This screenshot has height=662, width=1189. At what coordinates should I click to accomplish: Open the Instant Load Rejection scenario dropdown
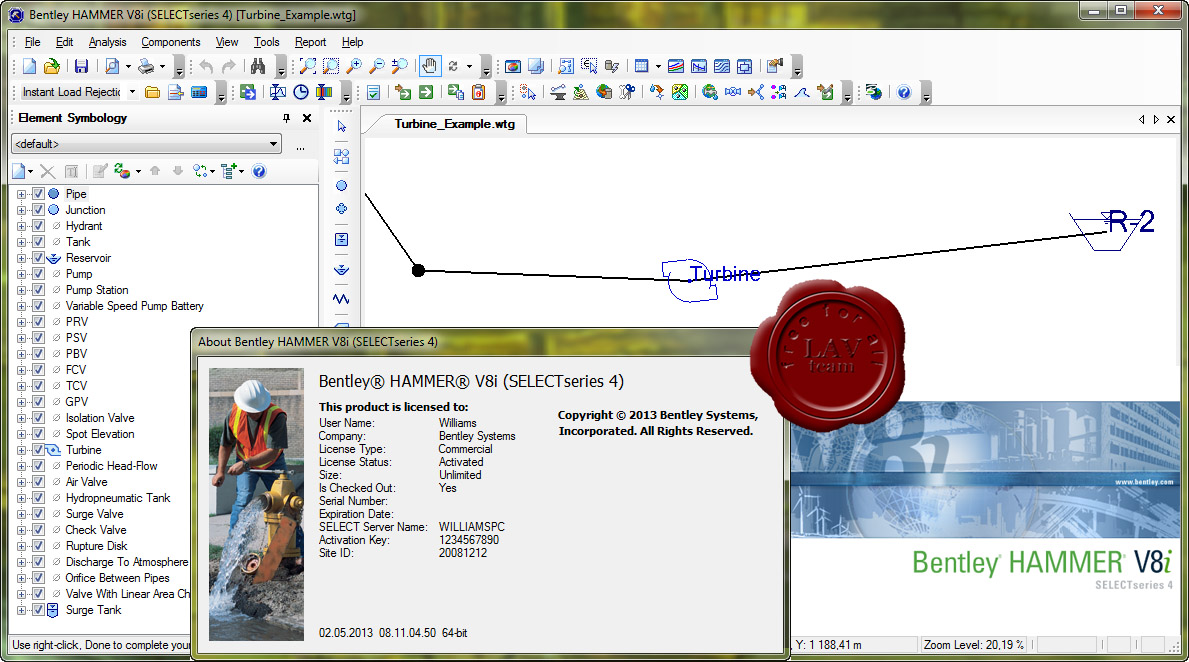tap(132, 93)
